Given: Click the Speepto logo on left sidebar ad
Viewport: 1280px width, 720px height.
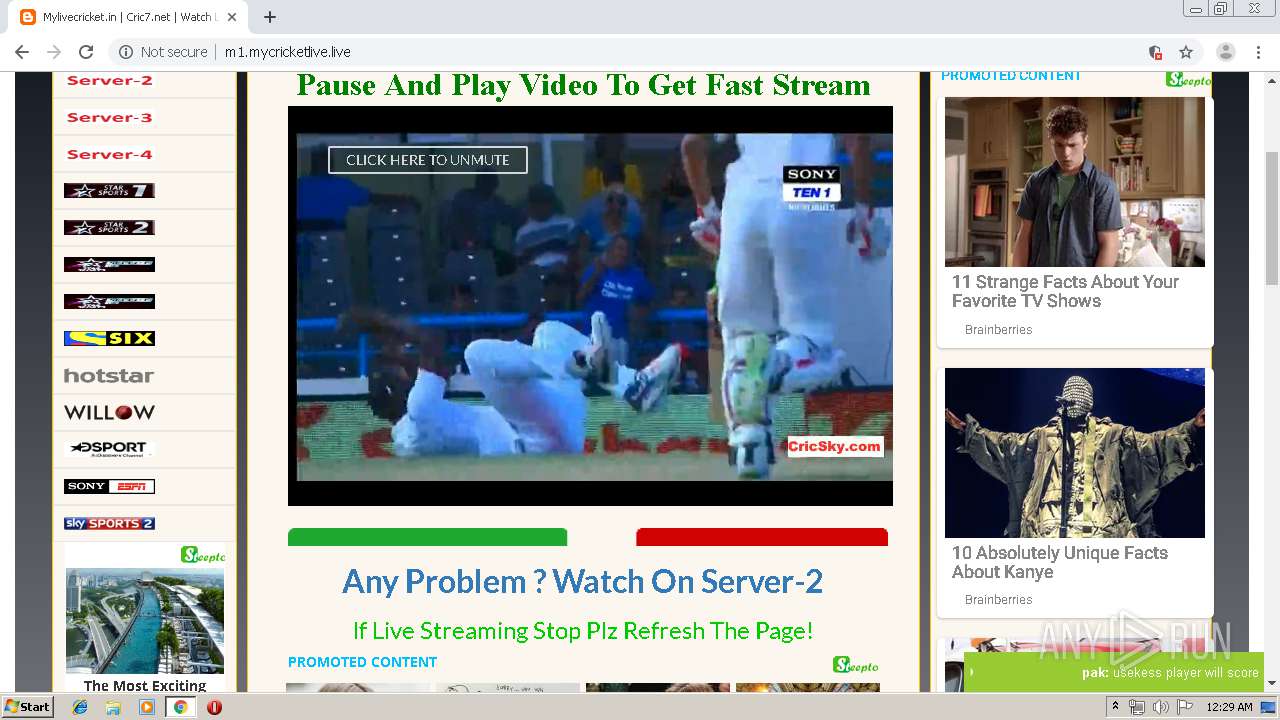Looking at the screenshot, I should click(203, 554).
